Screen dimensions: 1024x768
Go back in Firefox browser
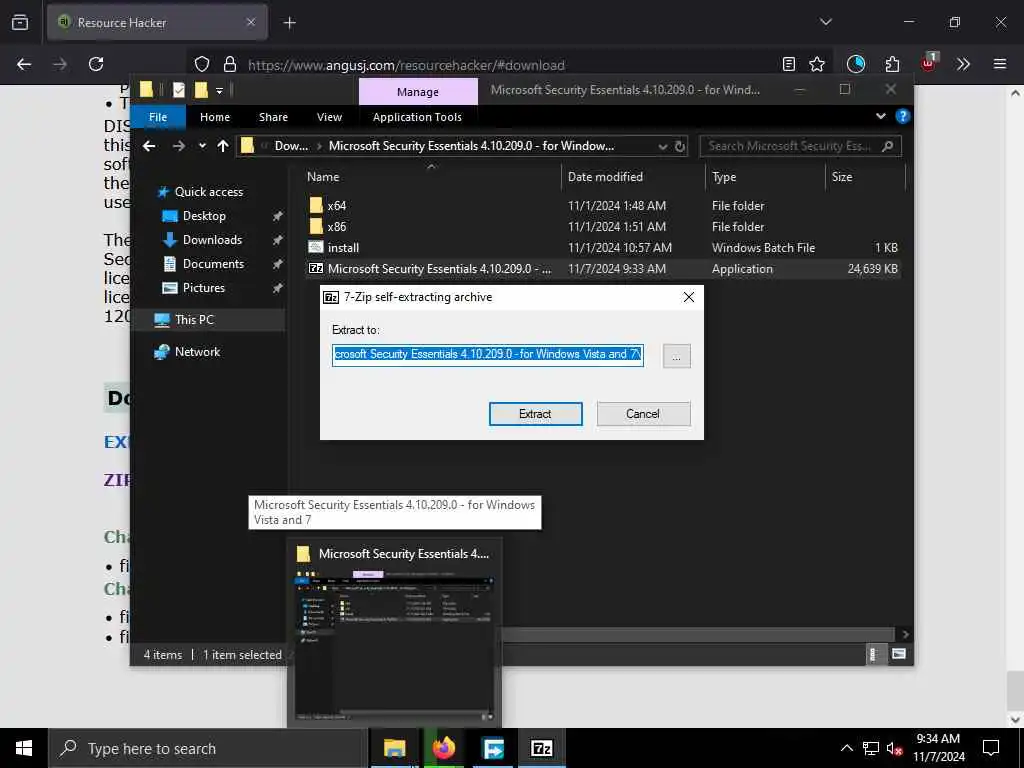[x=24, y=64]
